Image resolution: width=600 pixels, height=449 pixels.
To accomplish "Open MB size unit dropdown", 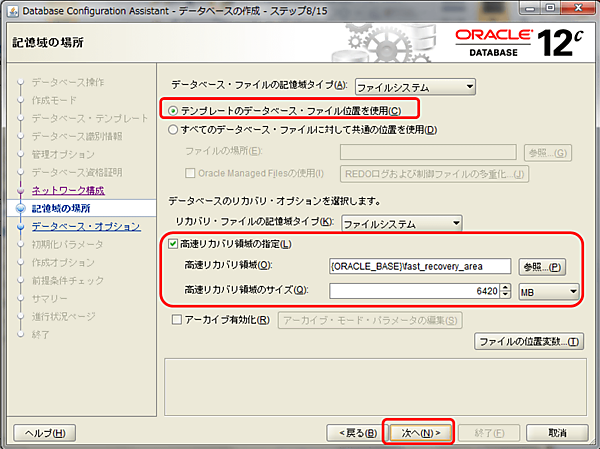I will [x=548, y=292].
